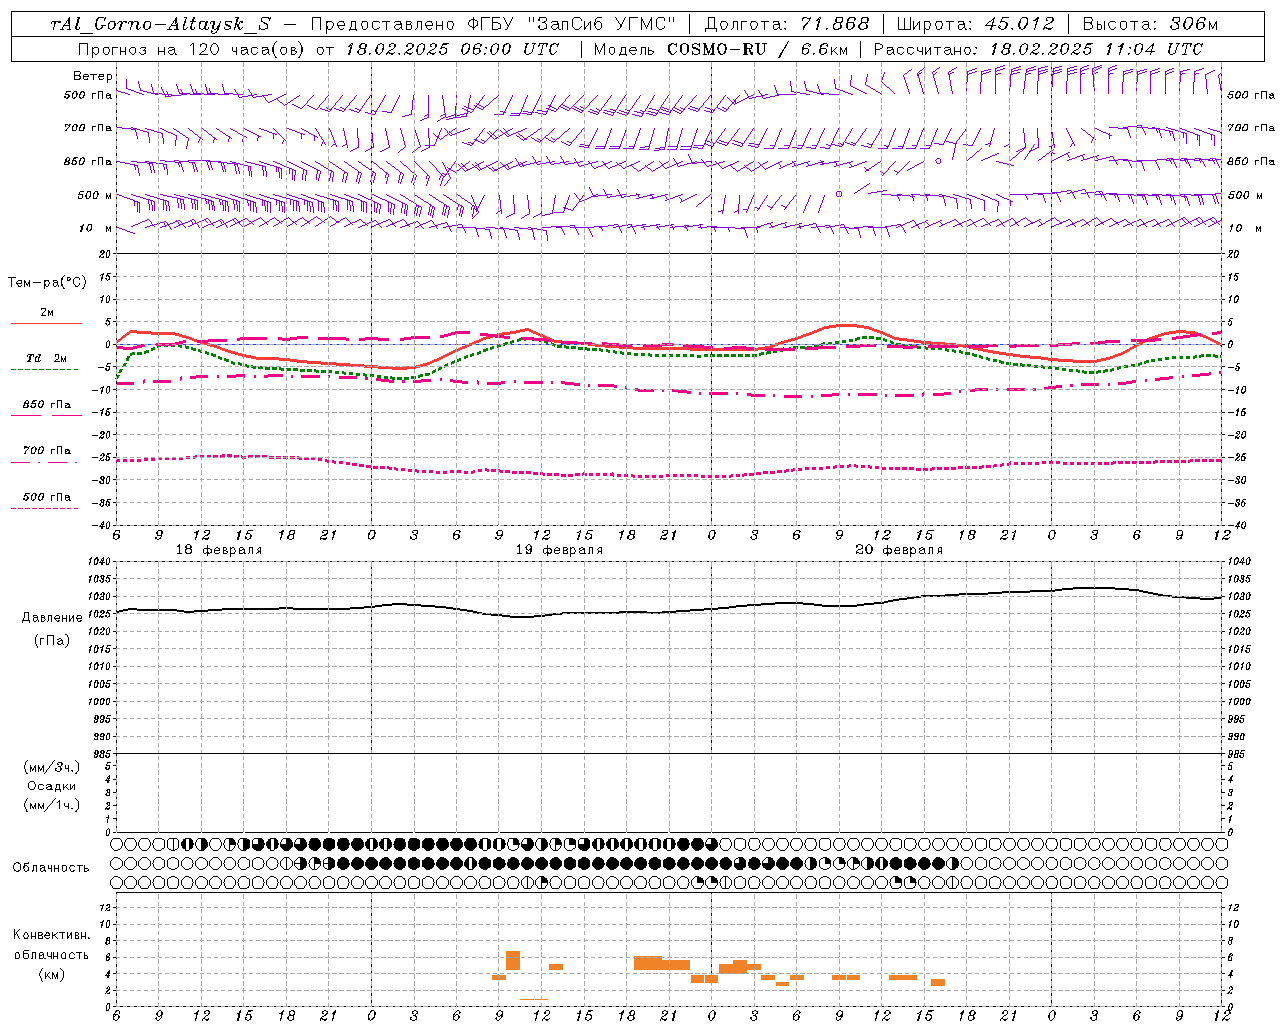Select the text Предоставлено ФГБУ "ЗапСиб УГМС"
This screenshot has height=1024, width=1280.
(493, 24)
